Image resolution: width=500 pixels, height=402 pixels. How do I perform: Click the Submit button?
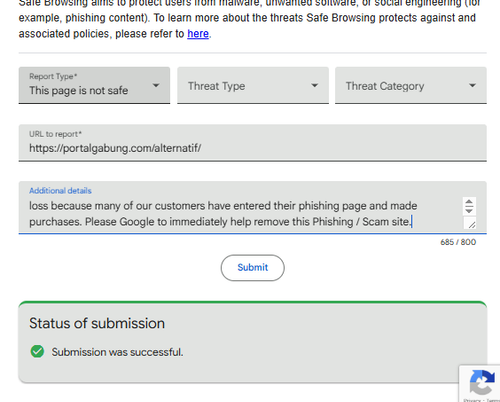[253, 268]
